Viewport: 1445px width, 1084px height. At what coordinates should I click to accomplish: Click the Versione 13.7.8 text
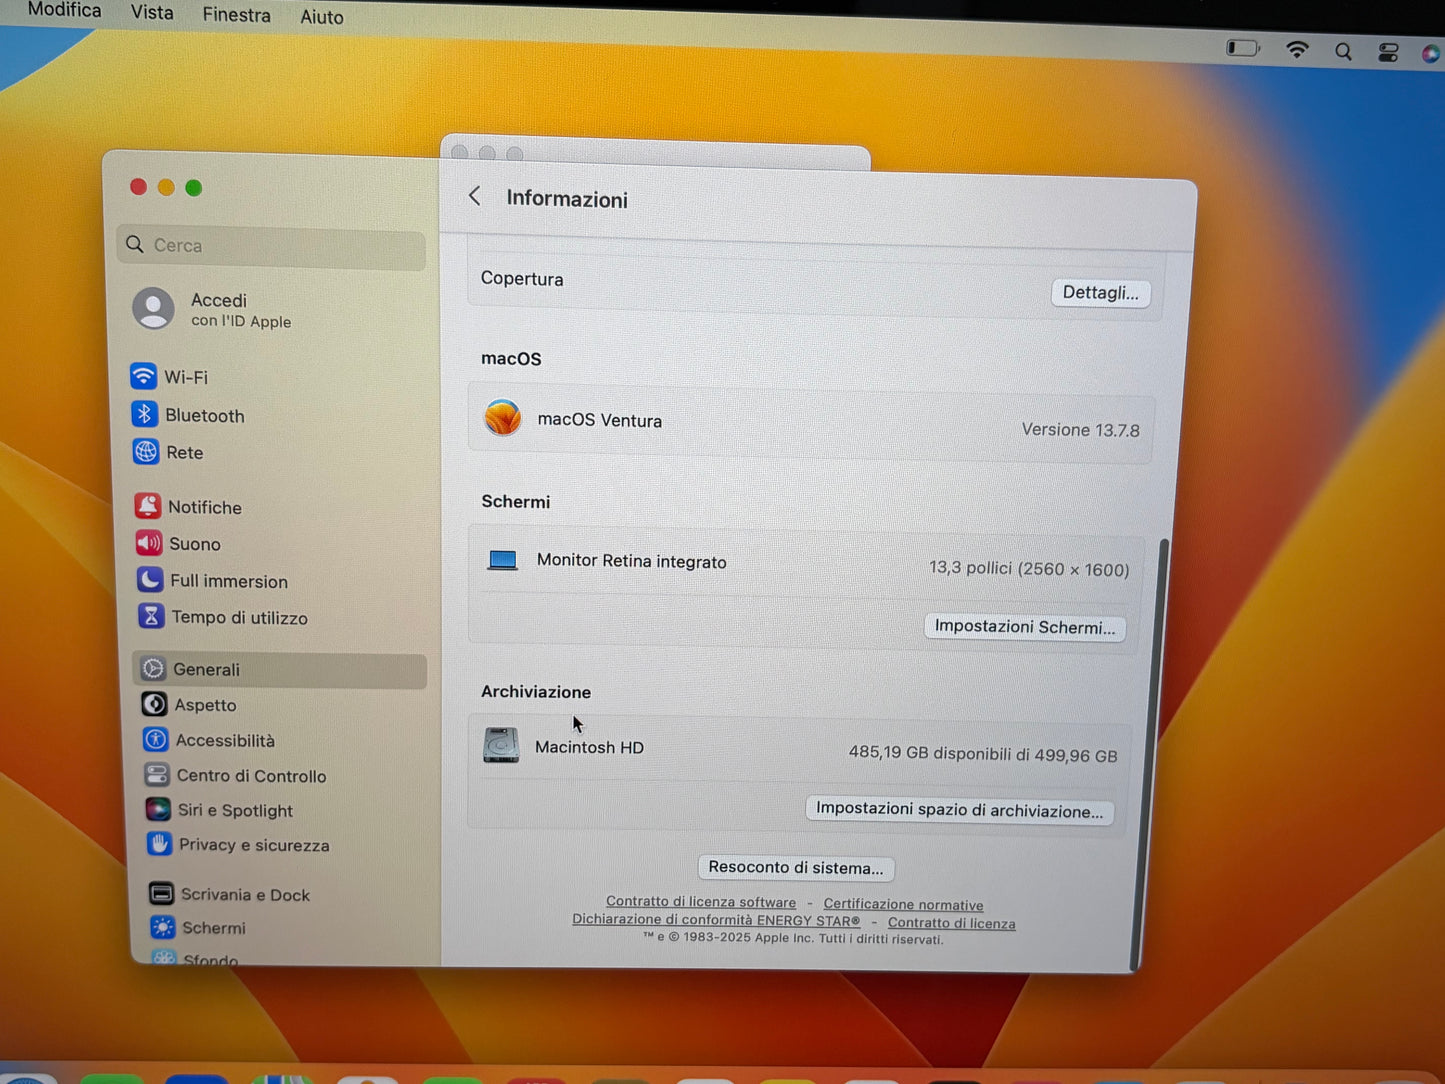pos(1080,429)
